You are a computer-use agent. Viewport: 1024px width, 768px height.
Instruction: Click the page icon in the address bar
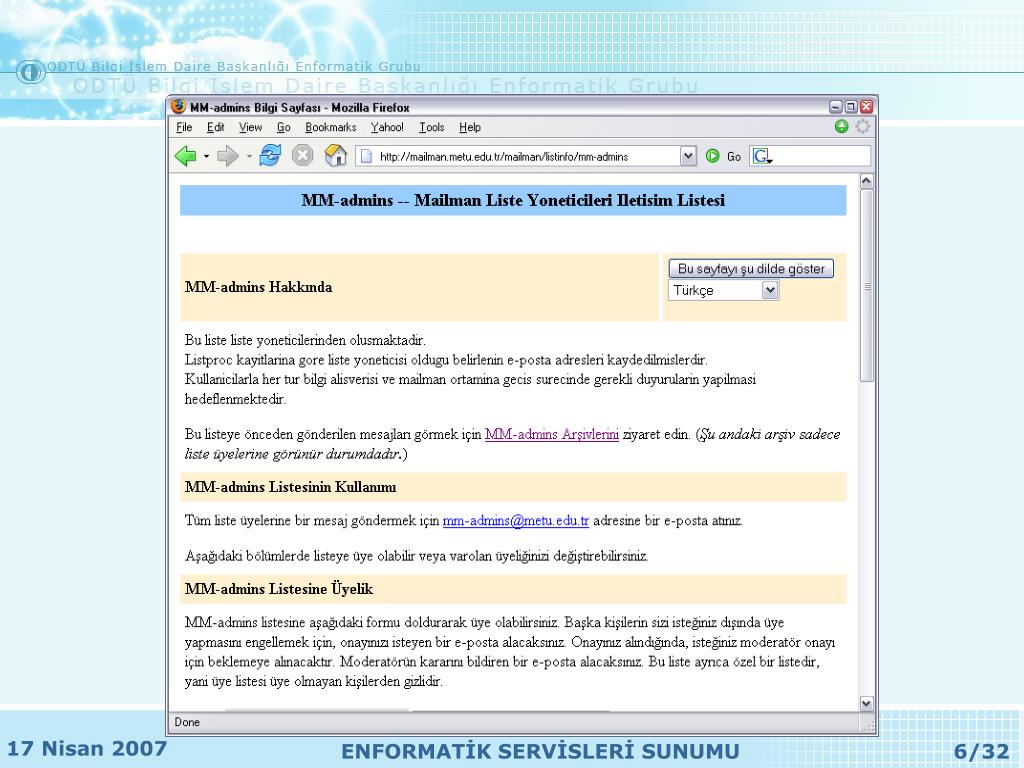367,156
